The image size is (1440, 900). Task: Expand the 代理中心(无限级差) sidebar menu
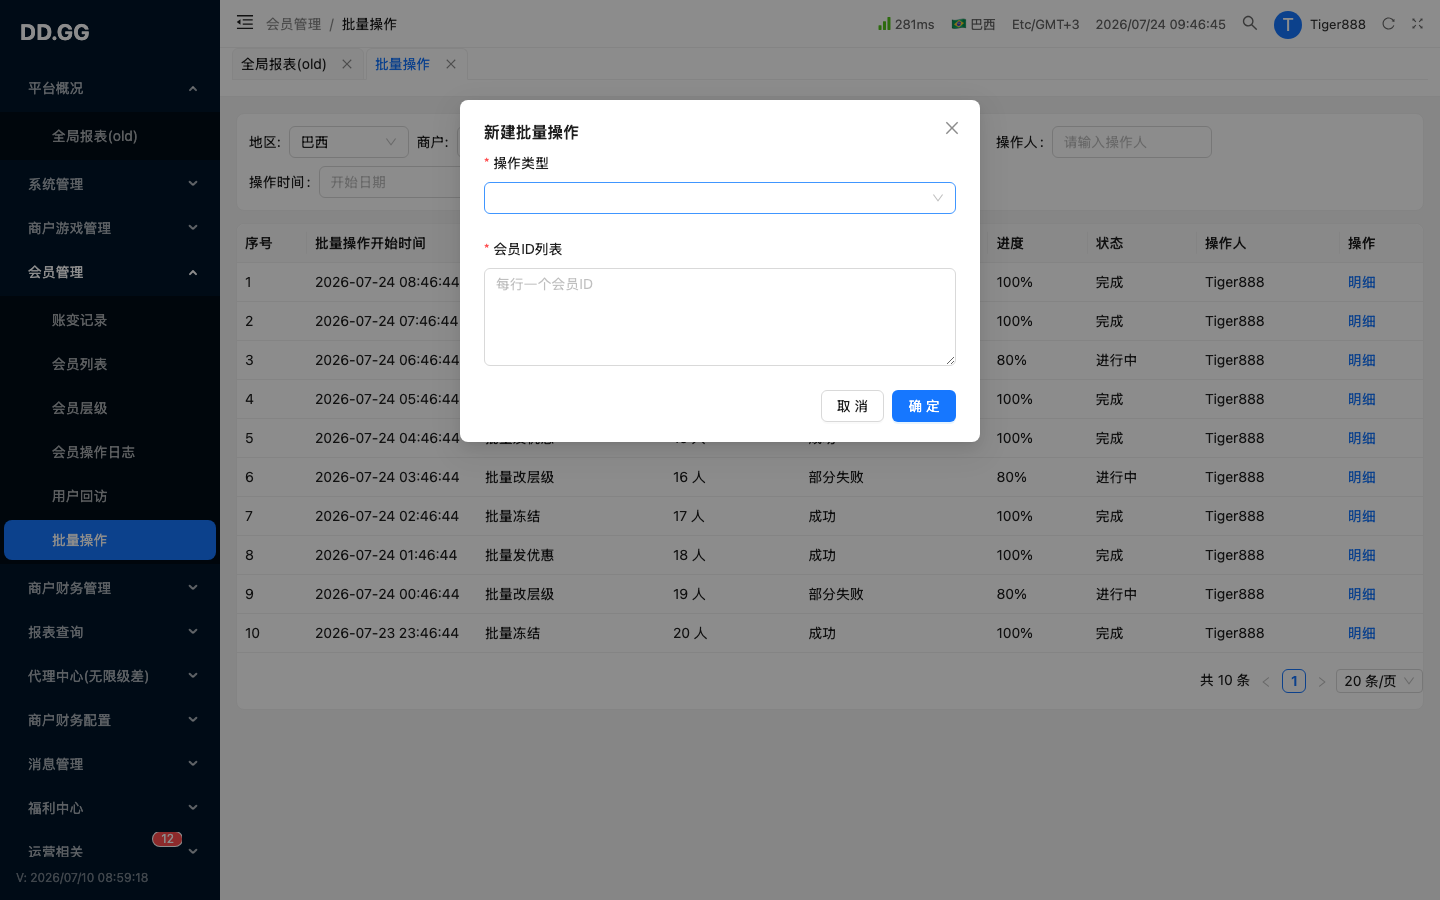click(110, 676)
